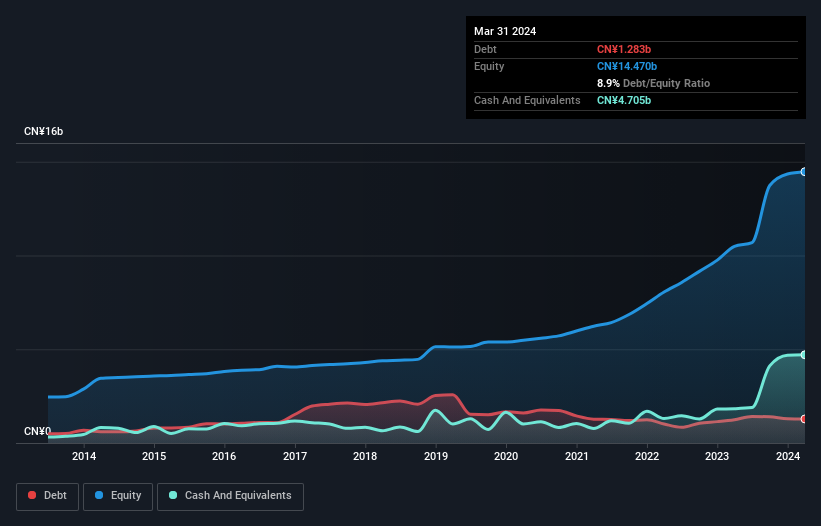The height and width of the screenshot is (526, 821).
Task: Click the 2022 axis label
Action: click(647, 456)
